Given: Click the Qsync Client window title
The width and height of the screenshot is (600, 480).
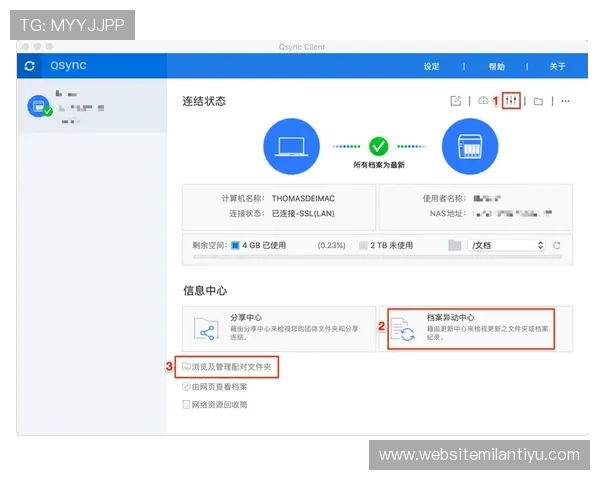Looking at the screenshot, I should [302, 47].
